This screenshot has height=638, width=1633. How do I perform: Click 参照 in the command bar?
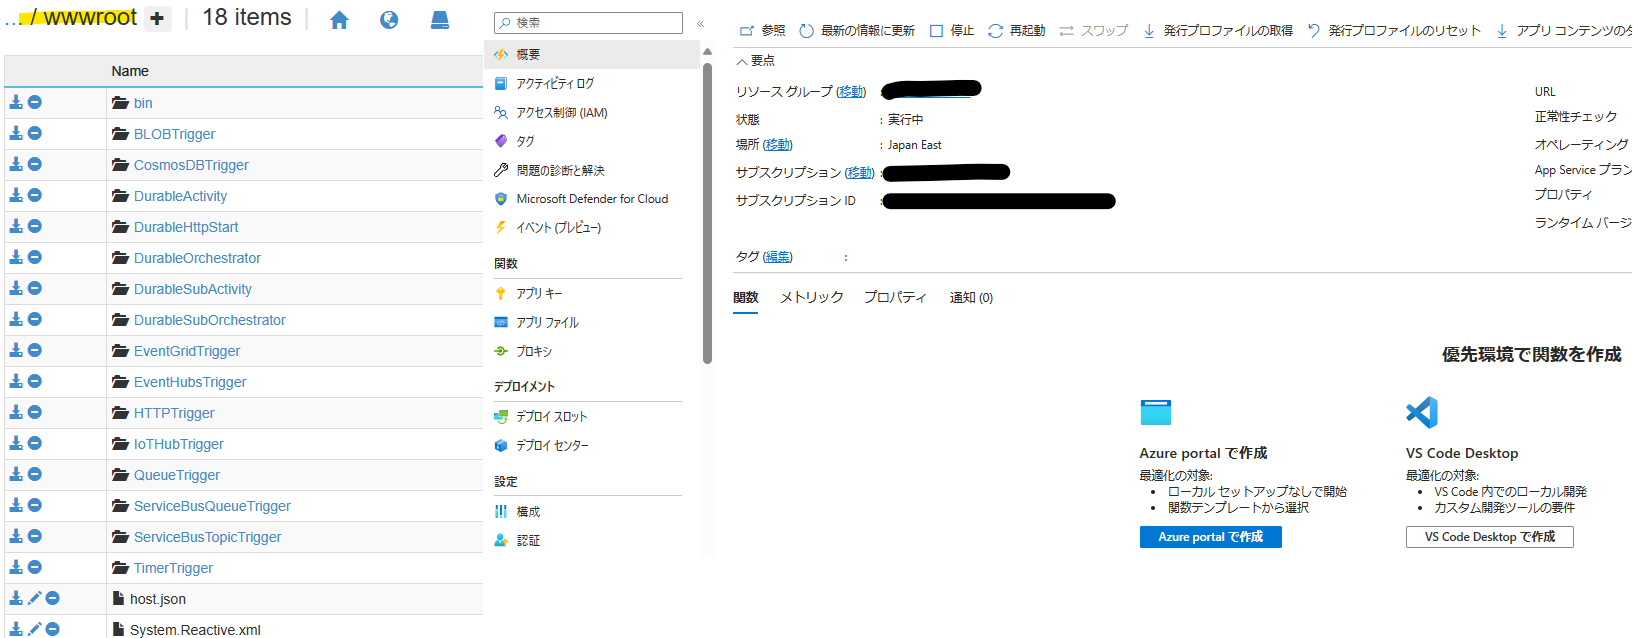point(762,31)
